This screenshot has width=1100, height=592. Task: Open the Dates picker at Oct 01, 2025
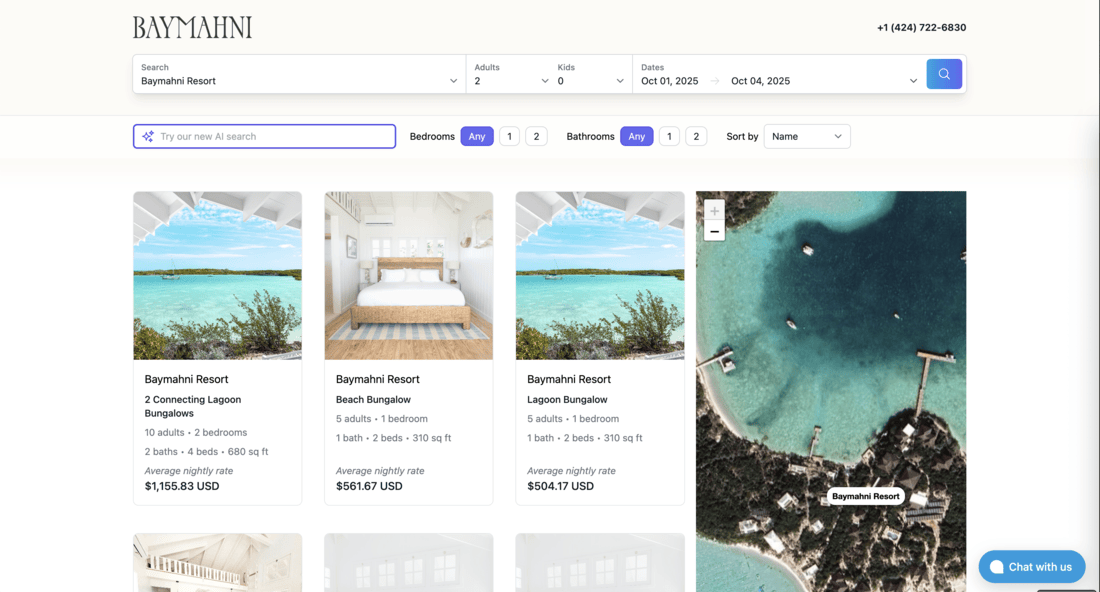coord(670,81)
